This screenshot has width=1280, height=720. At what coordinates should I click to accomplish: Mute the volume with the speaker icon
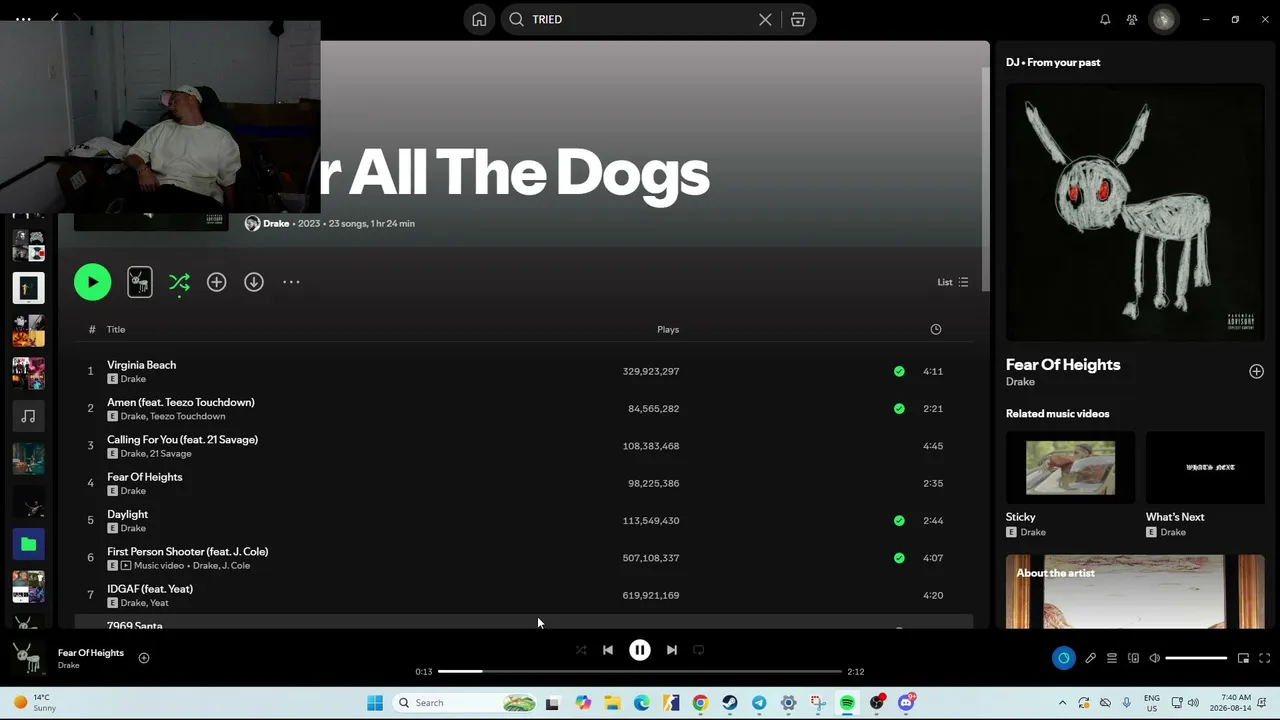[1154, 658]
